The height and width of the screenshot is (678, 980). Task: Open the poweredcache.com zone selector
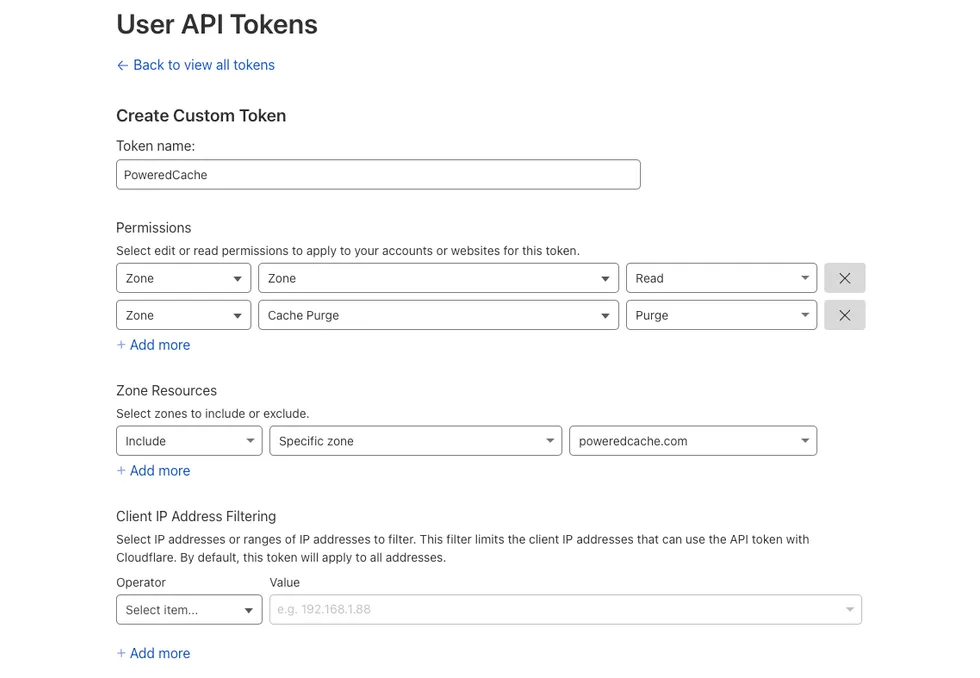click(x=692, y=441)
